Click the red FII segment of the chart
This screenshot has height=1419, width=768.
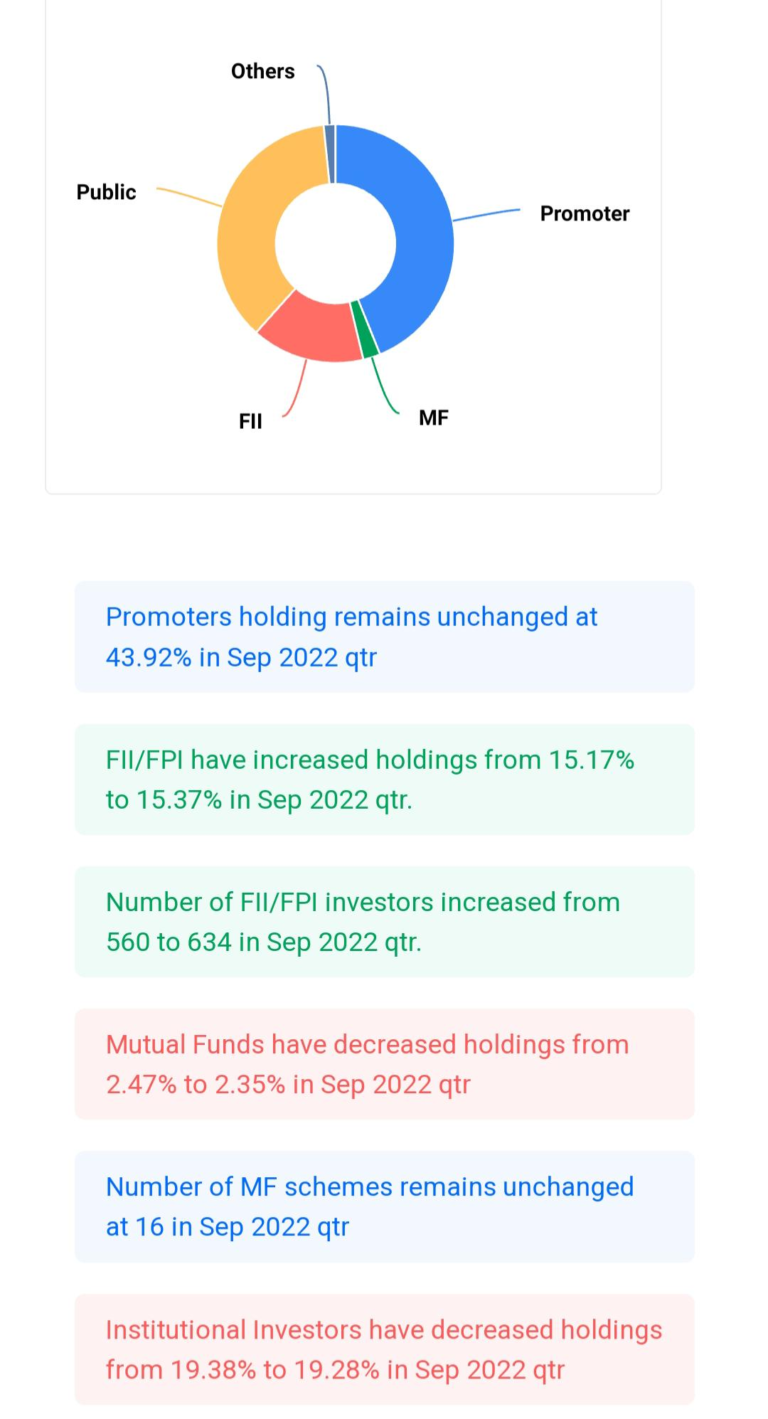tap(309, 329)
